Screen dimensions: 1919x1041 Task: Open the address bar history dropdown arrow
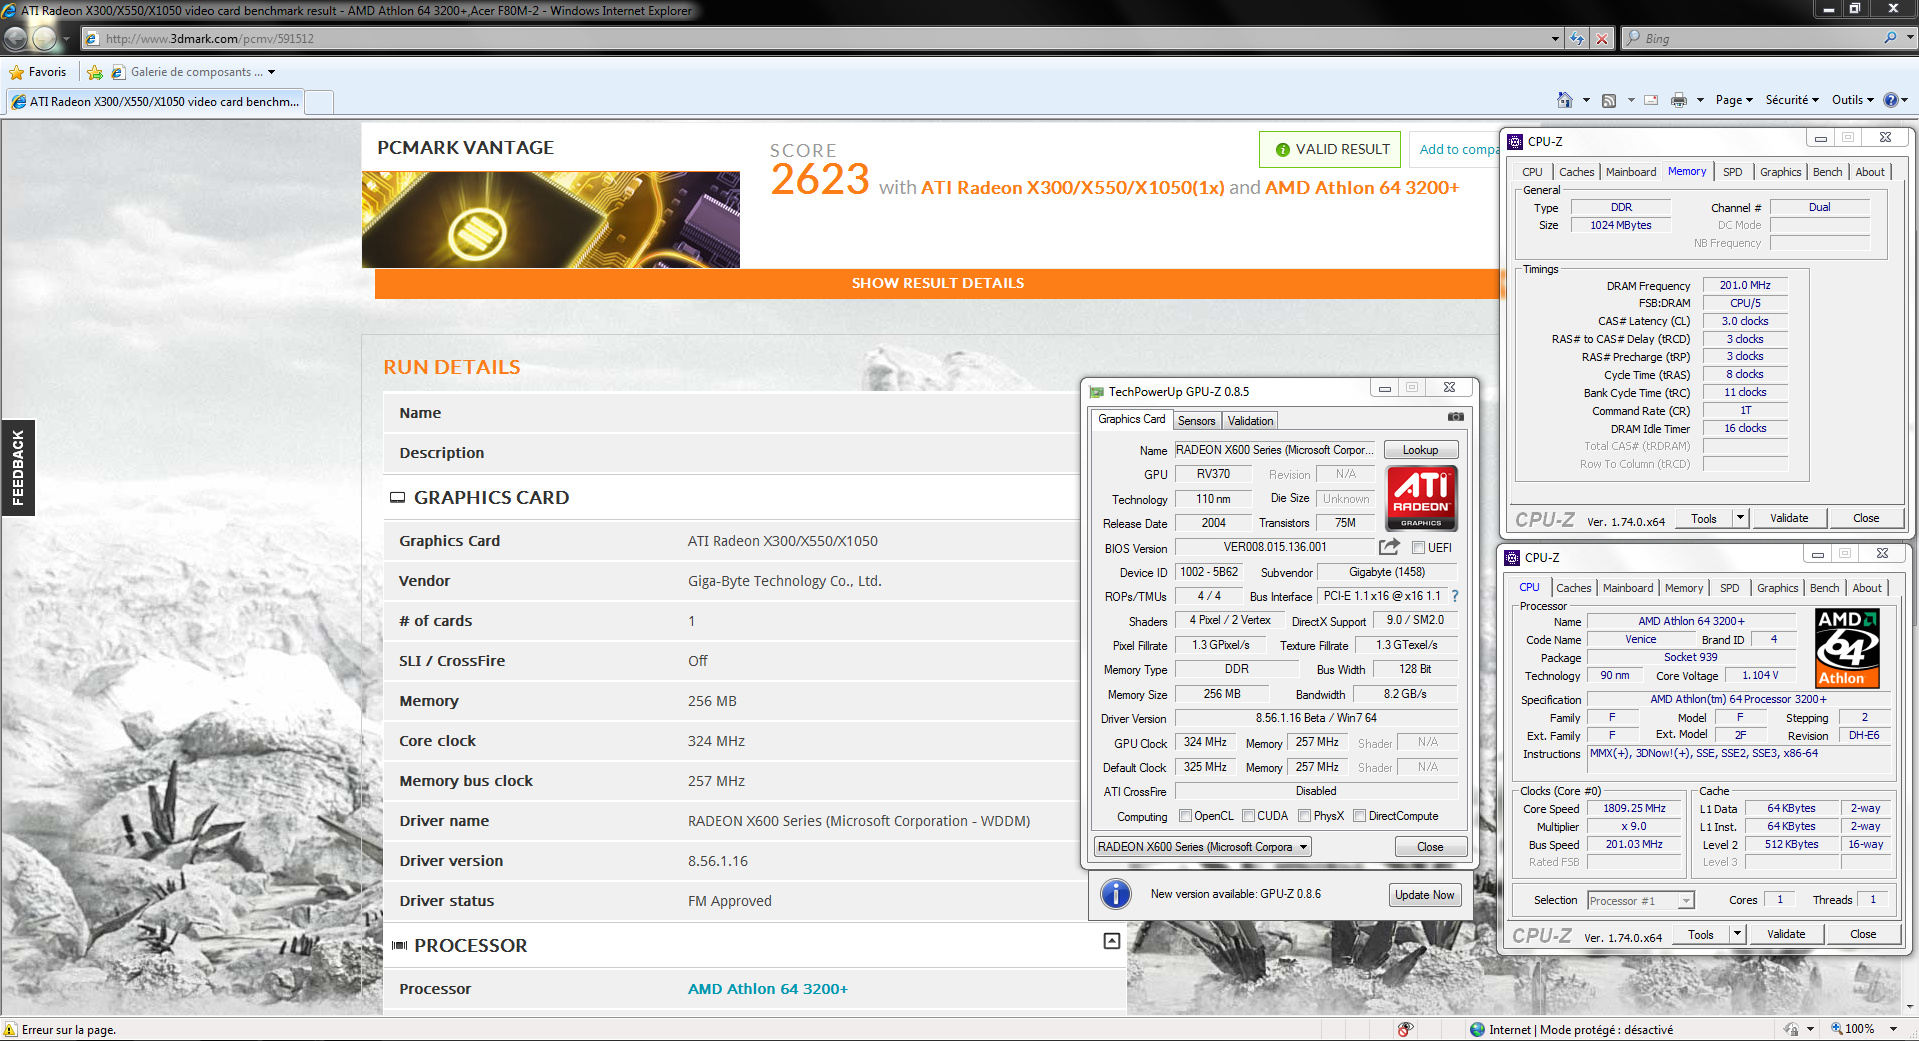pos(1555,38)
